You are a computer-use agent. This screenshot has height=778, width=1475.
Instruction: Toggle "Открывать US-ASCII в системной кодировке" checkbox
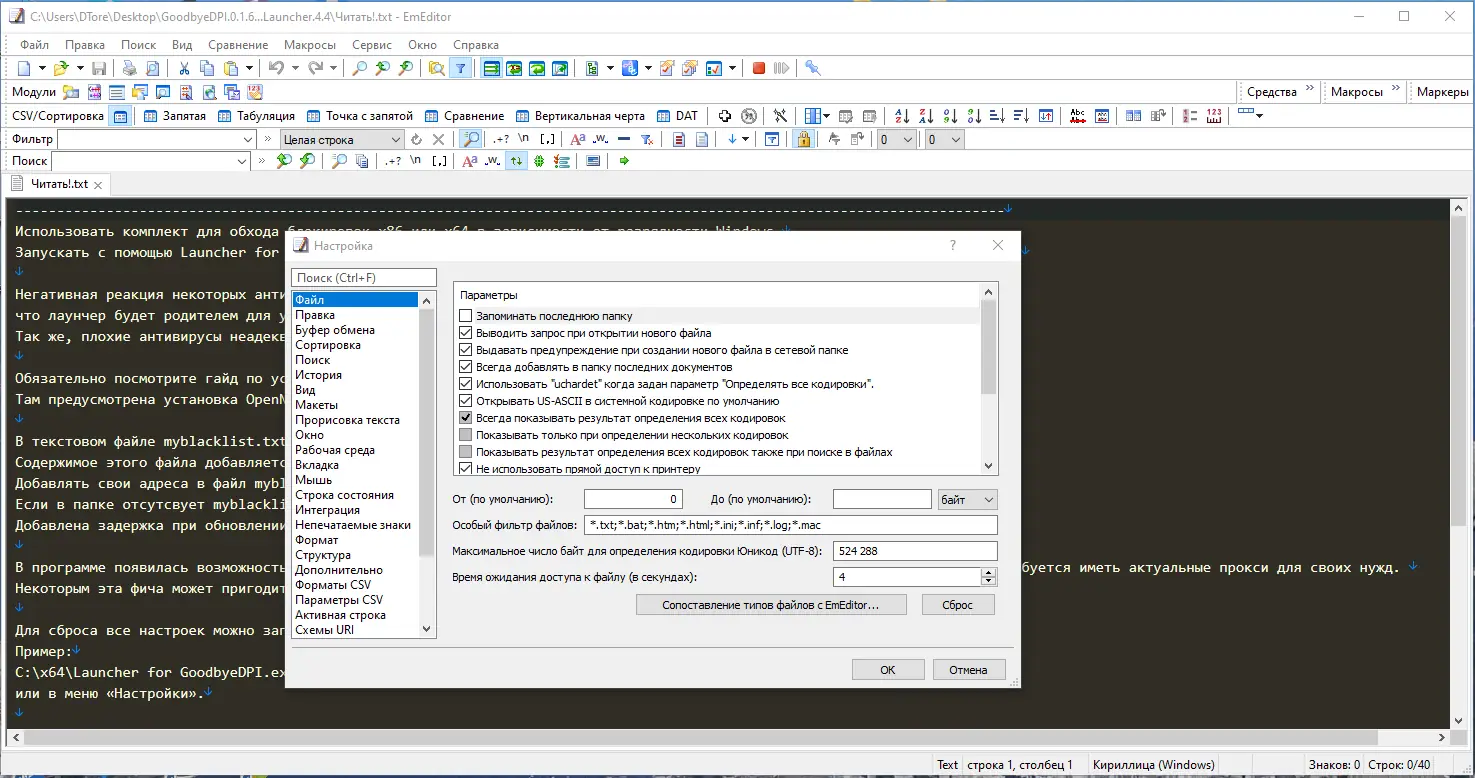click(x=465, y=401)
